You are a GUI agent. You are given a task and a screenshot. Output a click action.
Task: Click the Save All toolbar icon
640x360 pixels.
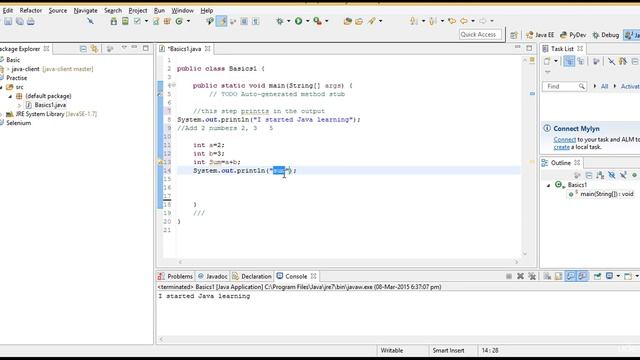[20, 21]
